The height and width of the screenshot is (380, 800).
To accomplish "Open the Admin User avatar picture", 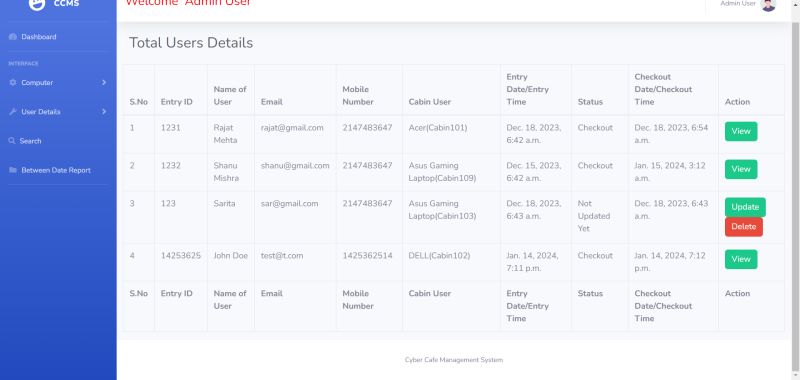I will (768, 4).
